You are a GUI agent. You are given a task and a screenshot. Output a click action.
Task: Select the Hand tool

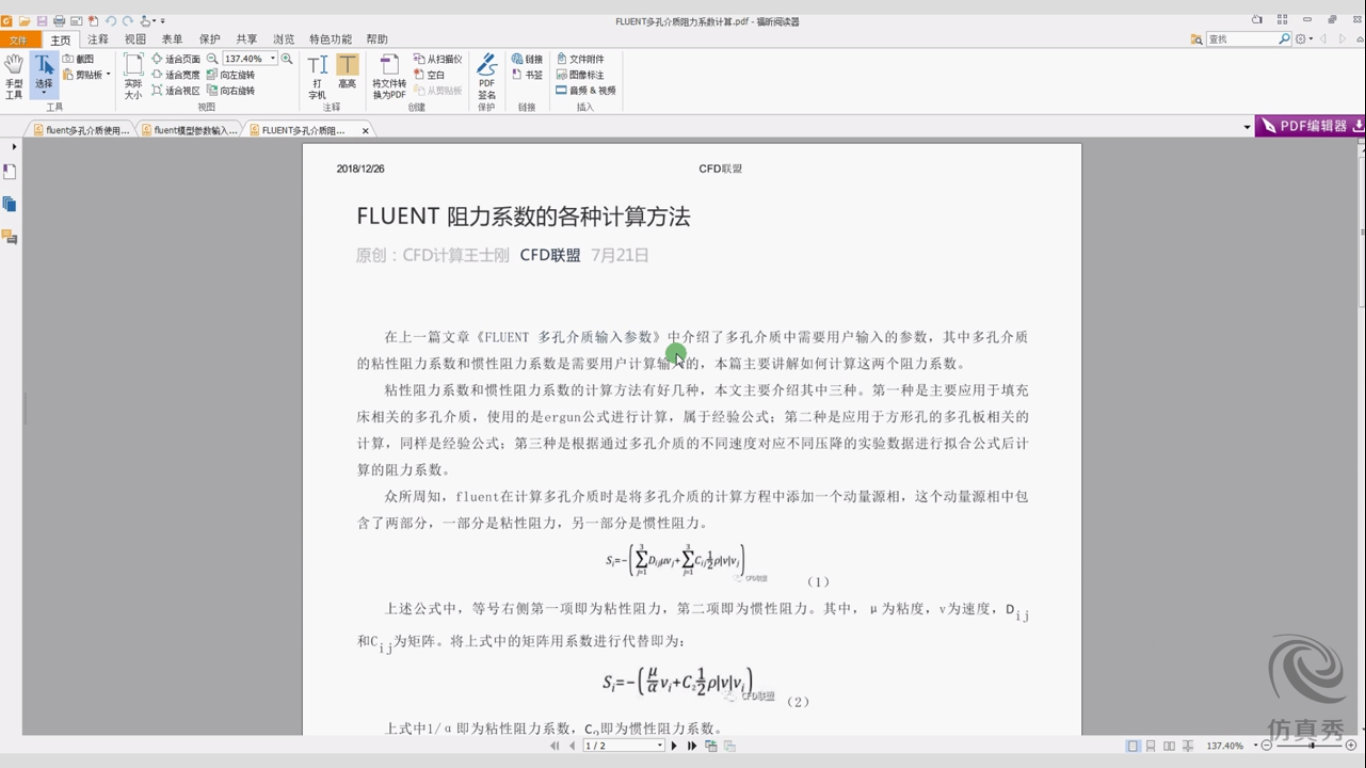[x=13, y=75]
